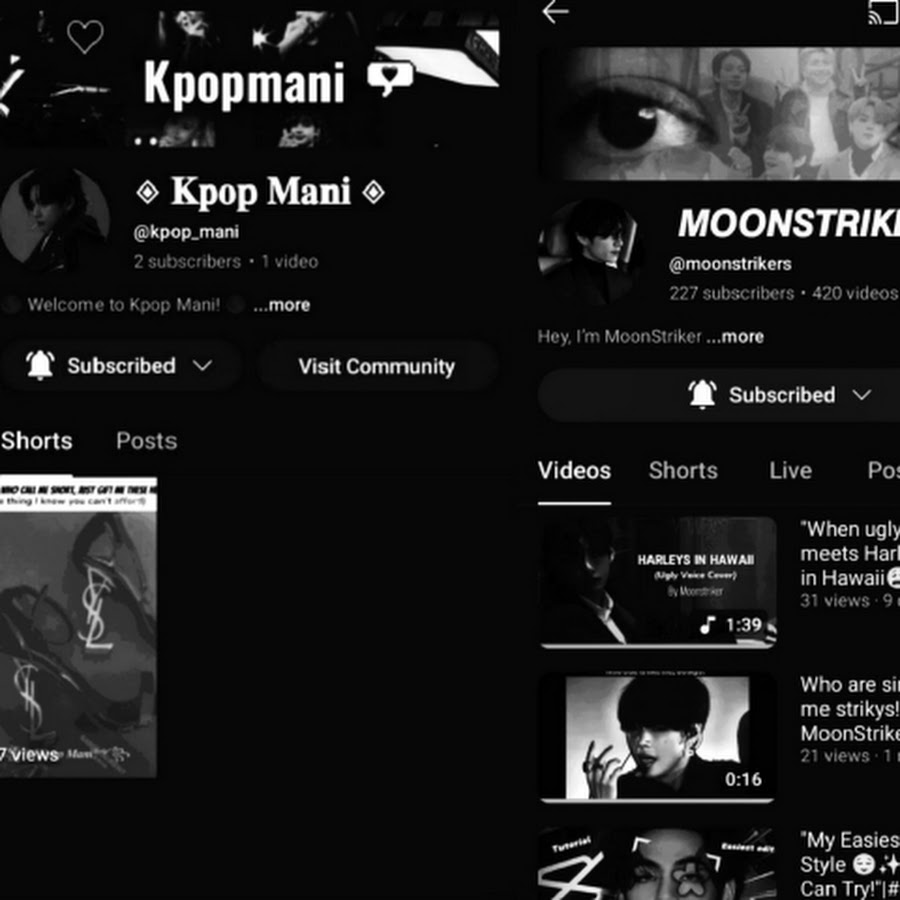The image size is (900, 900).
Task: Tap the back arrow icon
Action: click(x=555, y=12)
